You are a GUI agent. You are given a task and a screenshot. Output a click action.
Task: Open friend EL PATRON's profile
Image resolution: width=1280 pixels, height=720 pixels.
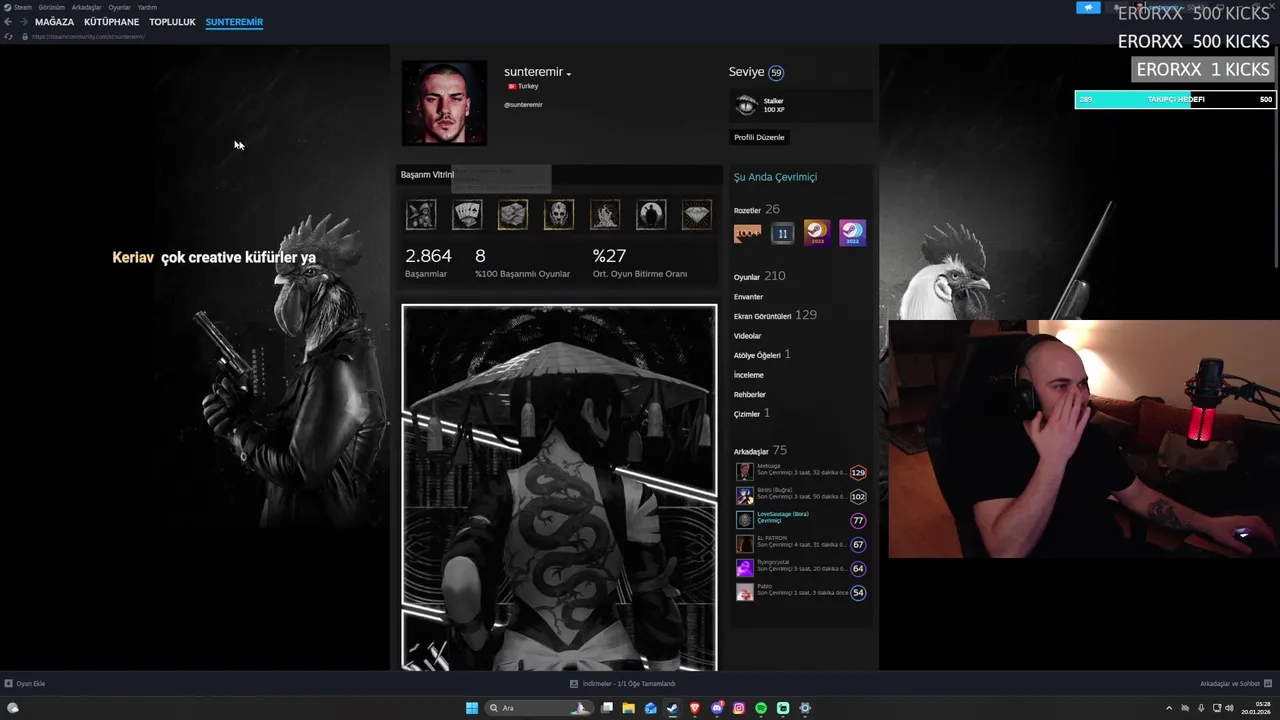point(801,544)
